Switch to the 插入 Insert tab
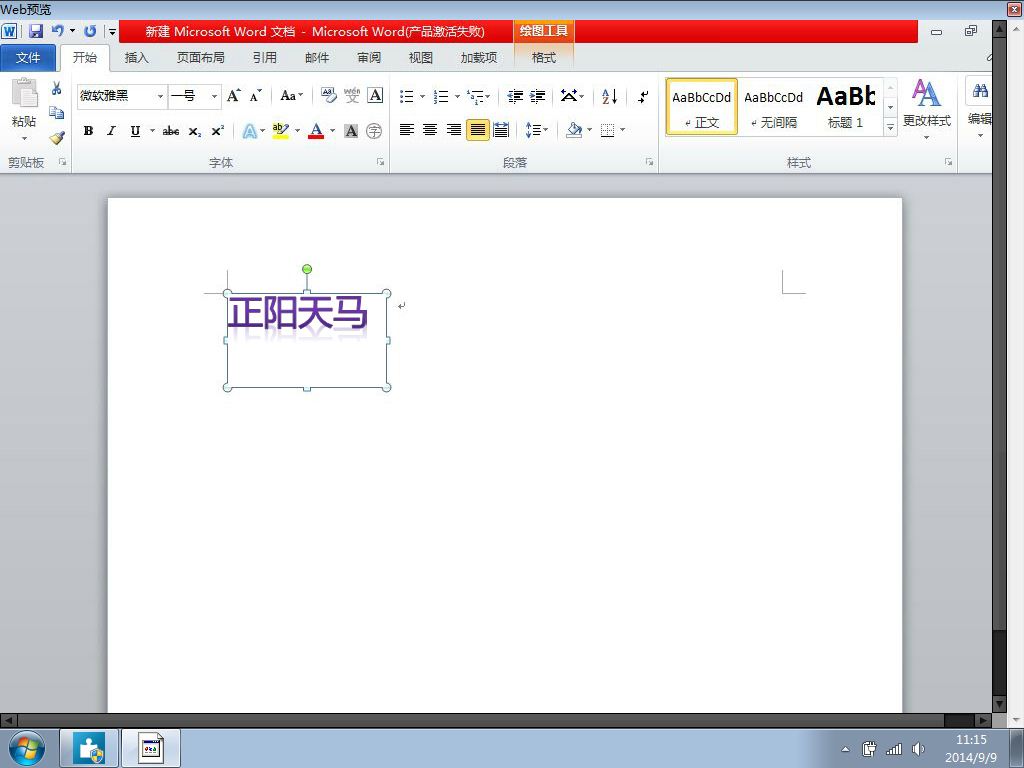Screen dimensions: 1024x768 pos(136,57)
